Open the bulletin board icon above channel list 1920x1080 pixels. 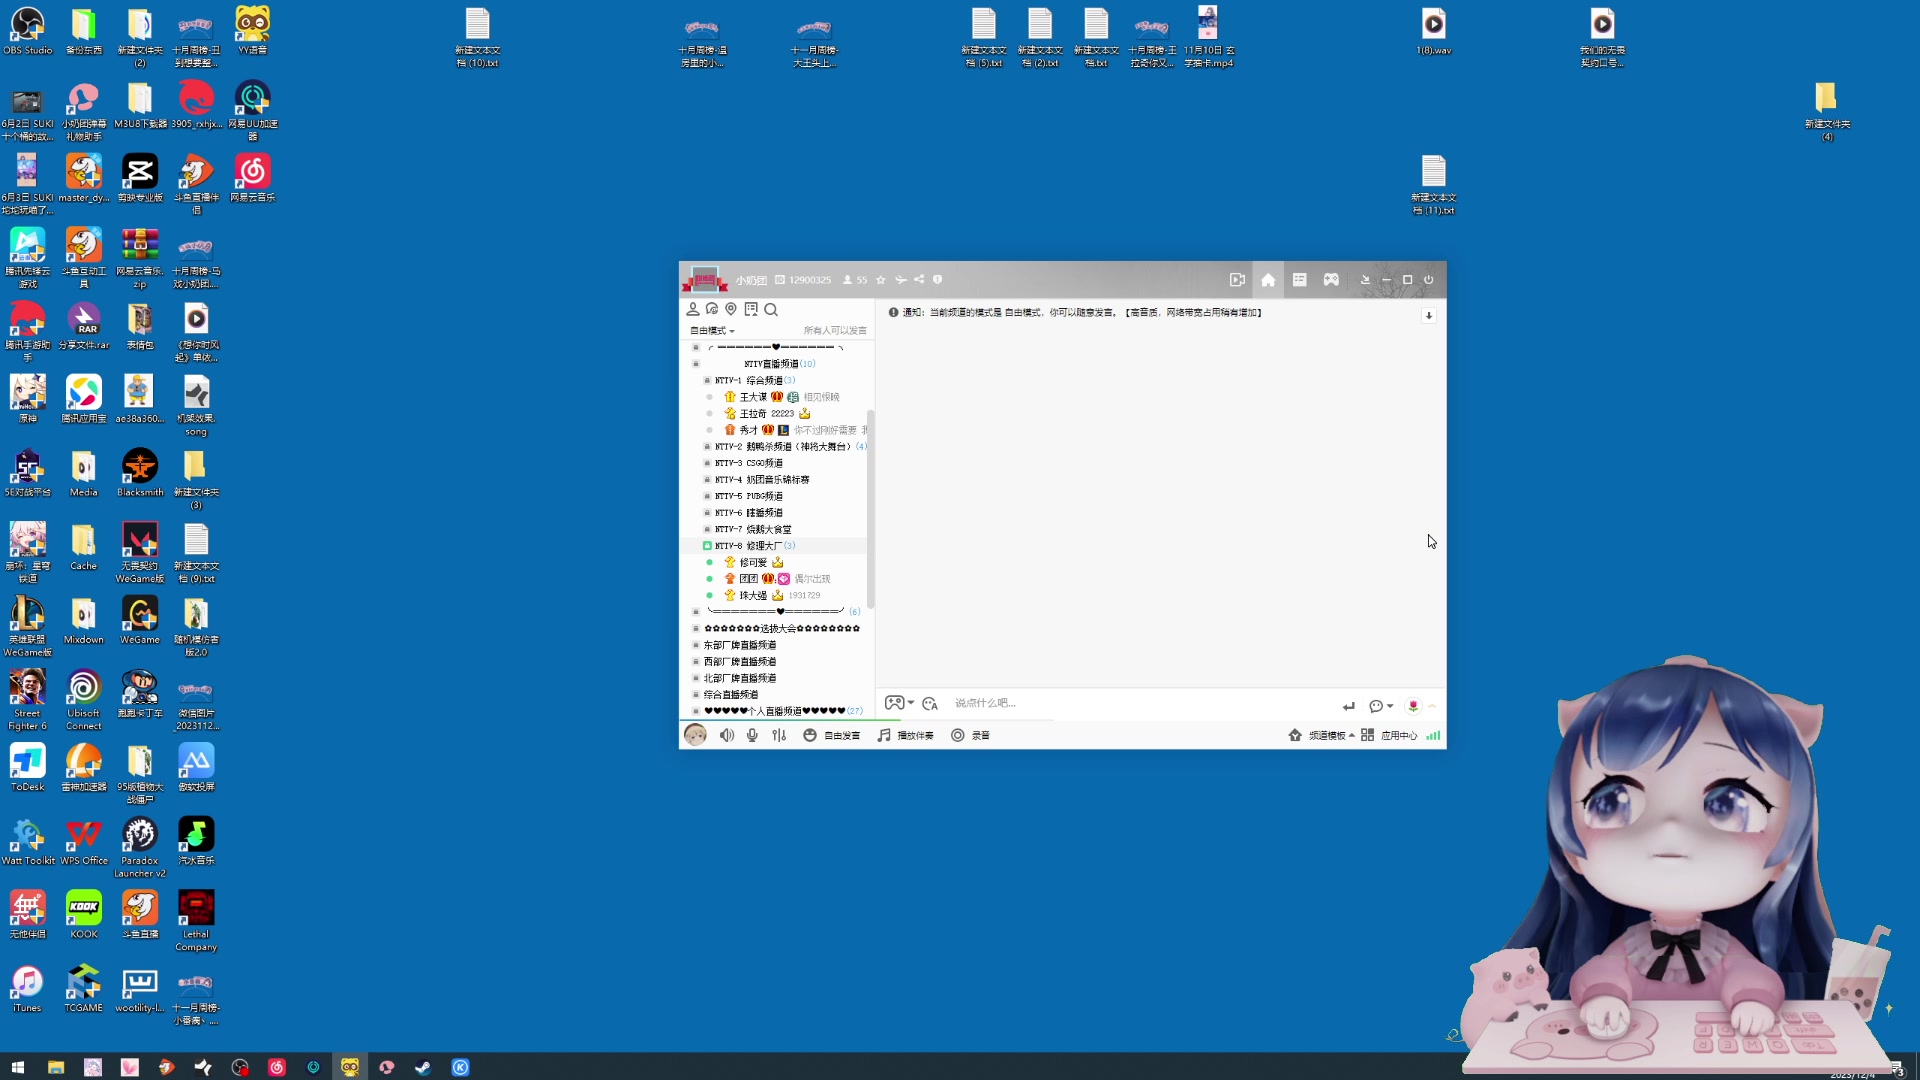coord(751,309)
